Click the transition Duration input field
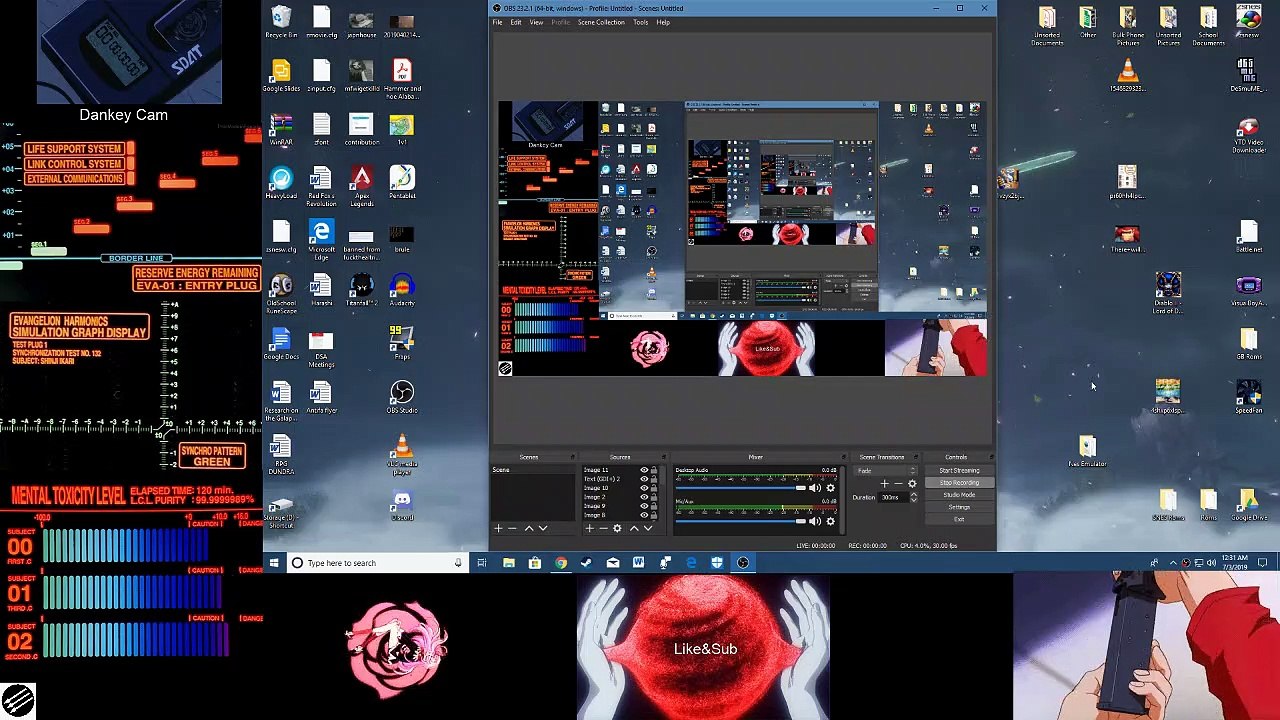This screenshot has width=1280, height=720. [896, 497]
